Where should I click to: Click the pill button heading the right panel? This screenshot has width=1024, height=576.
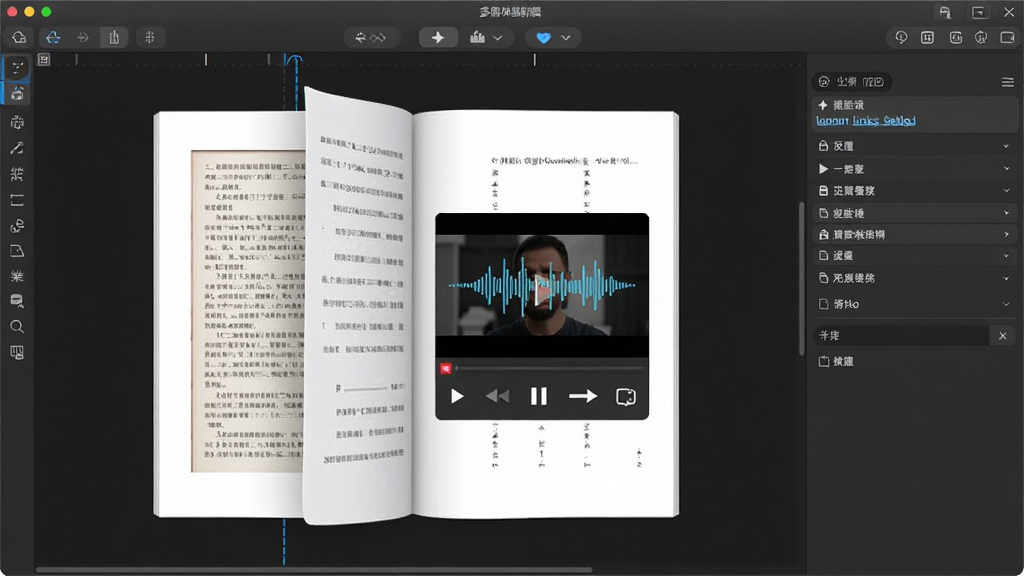click(x=853, y=82)
